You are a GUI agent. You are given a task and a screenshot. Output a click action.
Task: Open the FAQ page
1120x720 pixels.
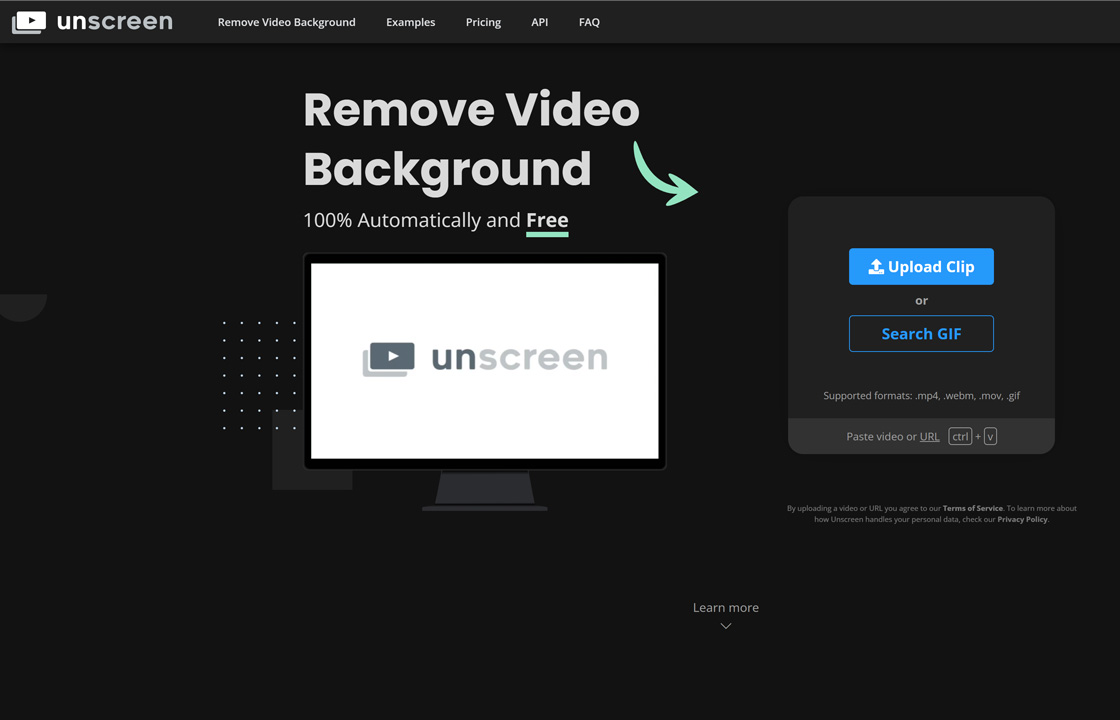tap(589, 22)
